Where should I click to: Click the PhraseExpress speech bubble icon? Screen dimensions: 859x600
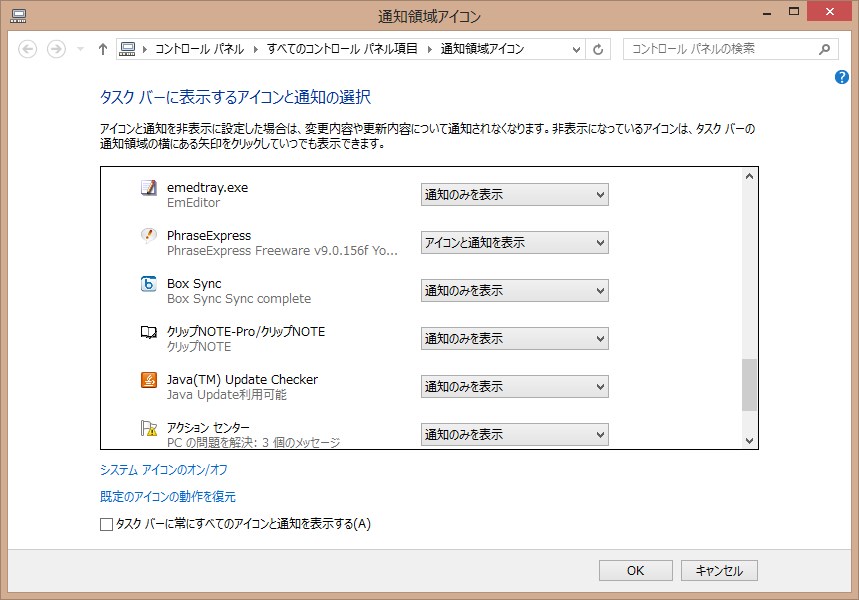(148, 236)
